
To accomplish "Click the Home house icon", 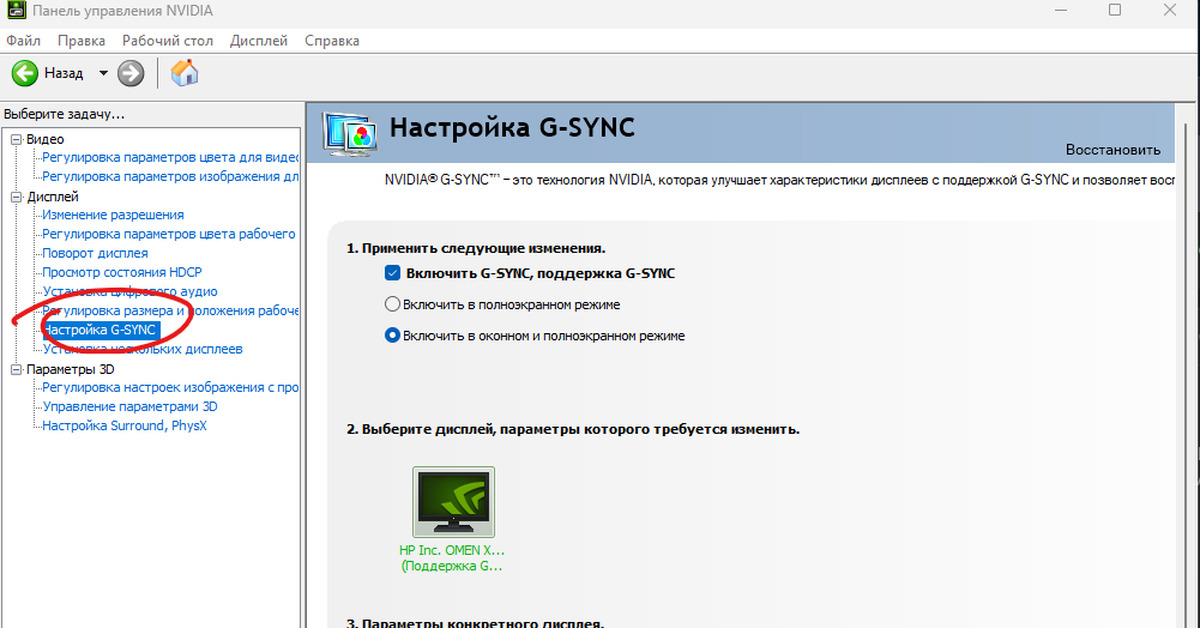I will pos(184,72).
